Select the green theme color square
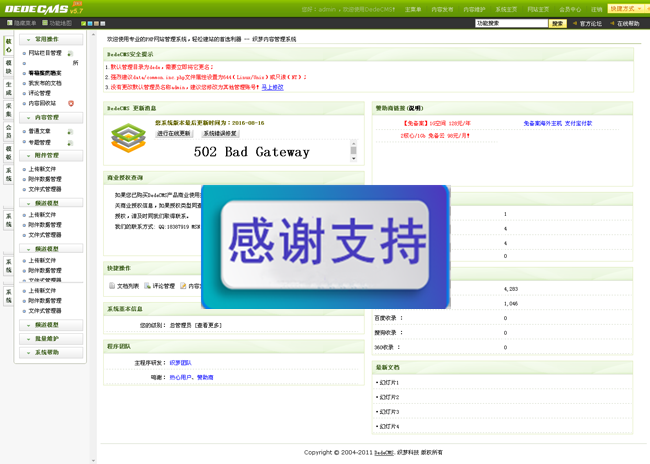 [83, 24]
